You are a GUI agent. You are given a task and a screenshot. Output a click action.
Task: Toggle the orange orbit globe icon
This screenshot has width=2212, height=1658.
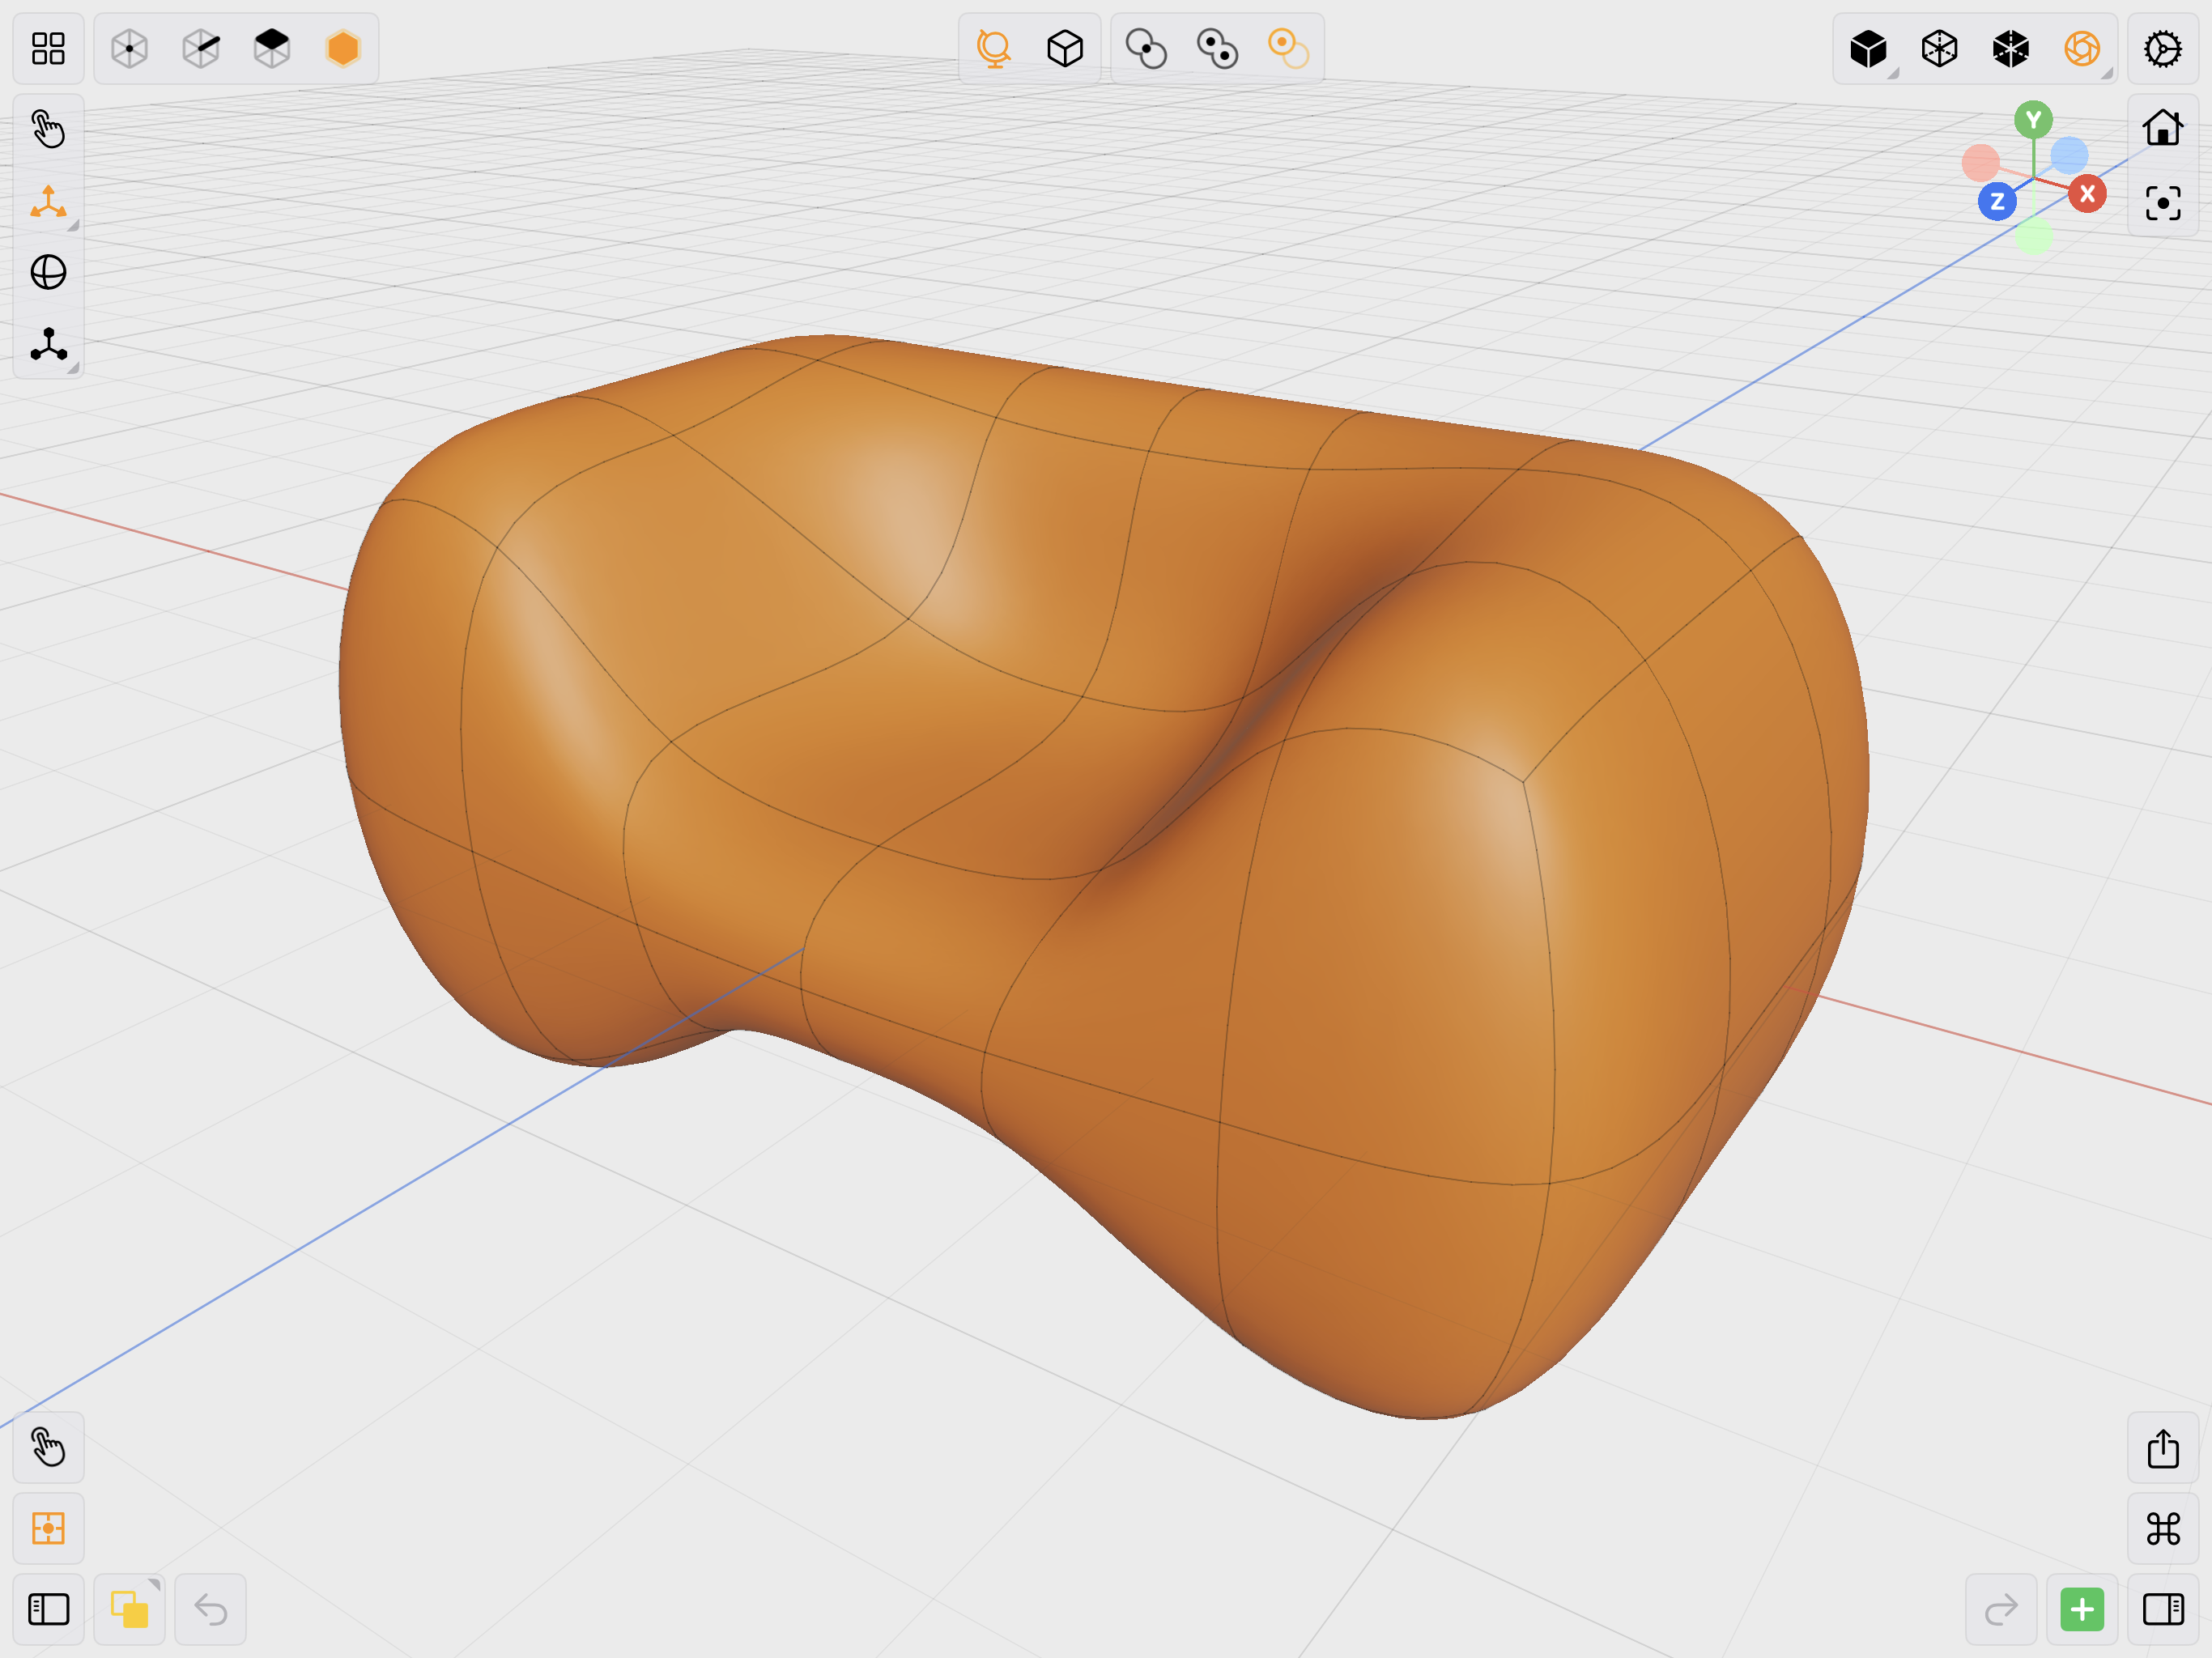pos(994,48)
